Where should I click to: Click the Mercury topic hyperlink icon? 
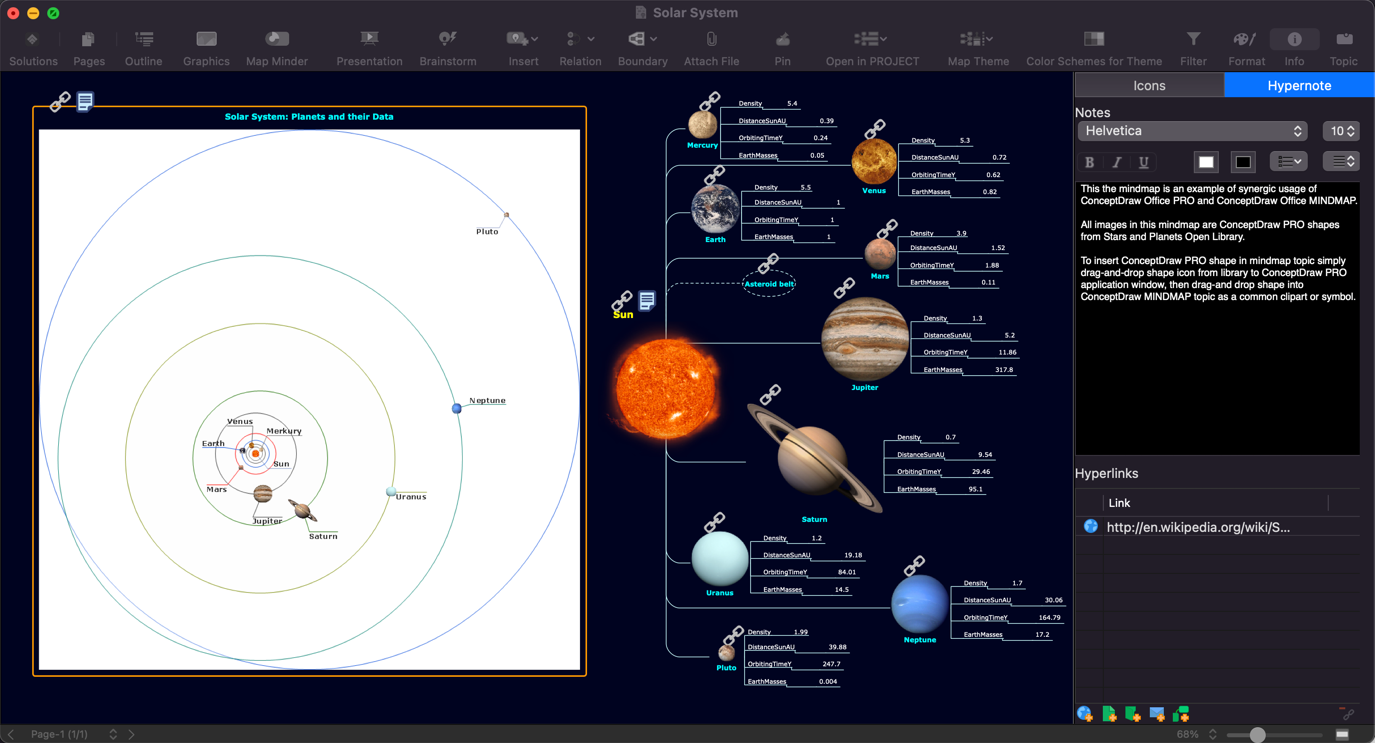709,101
